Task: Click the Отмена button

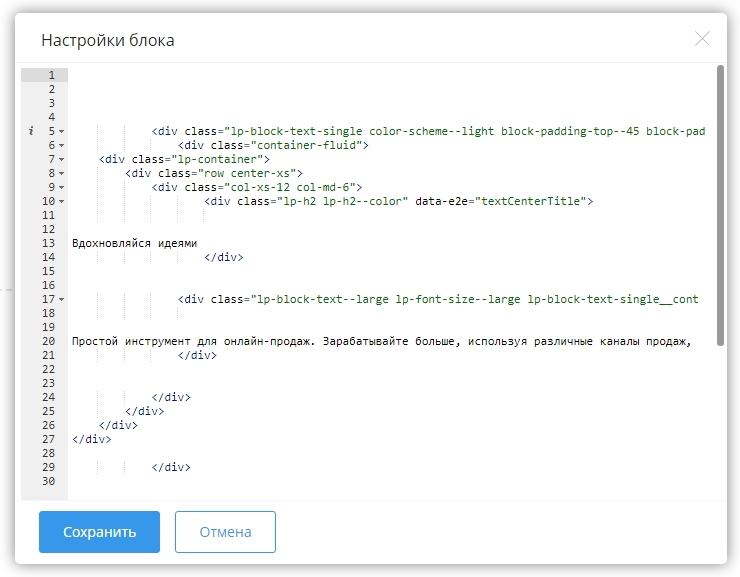Action: (225, 532)
